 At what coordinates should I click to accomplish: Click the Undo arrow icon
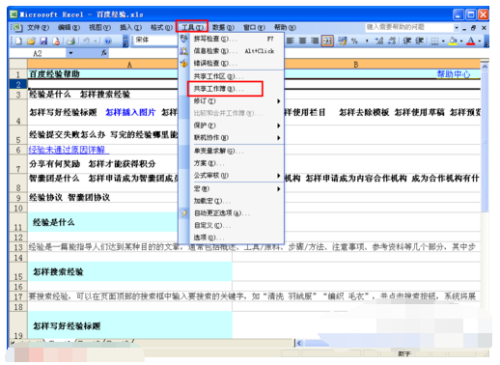86,41
